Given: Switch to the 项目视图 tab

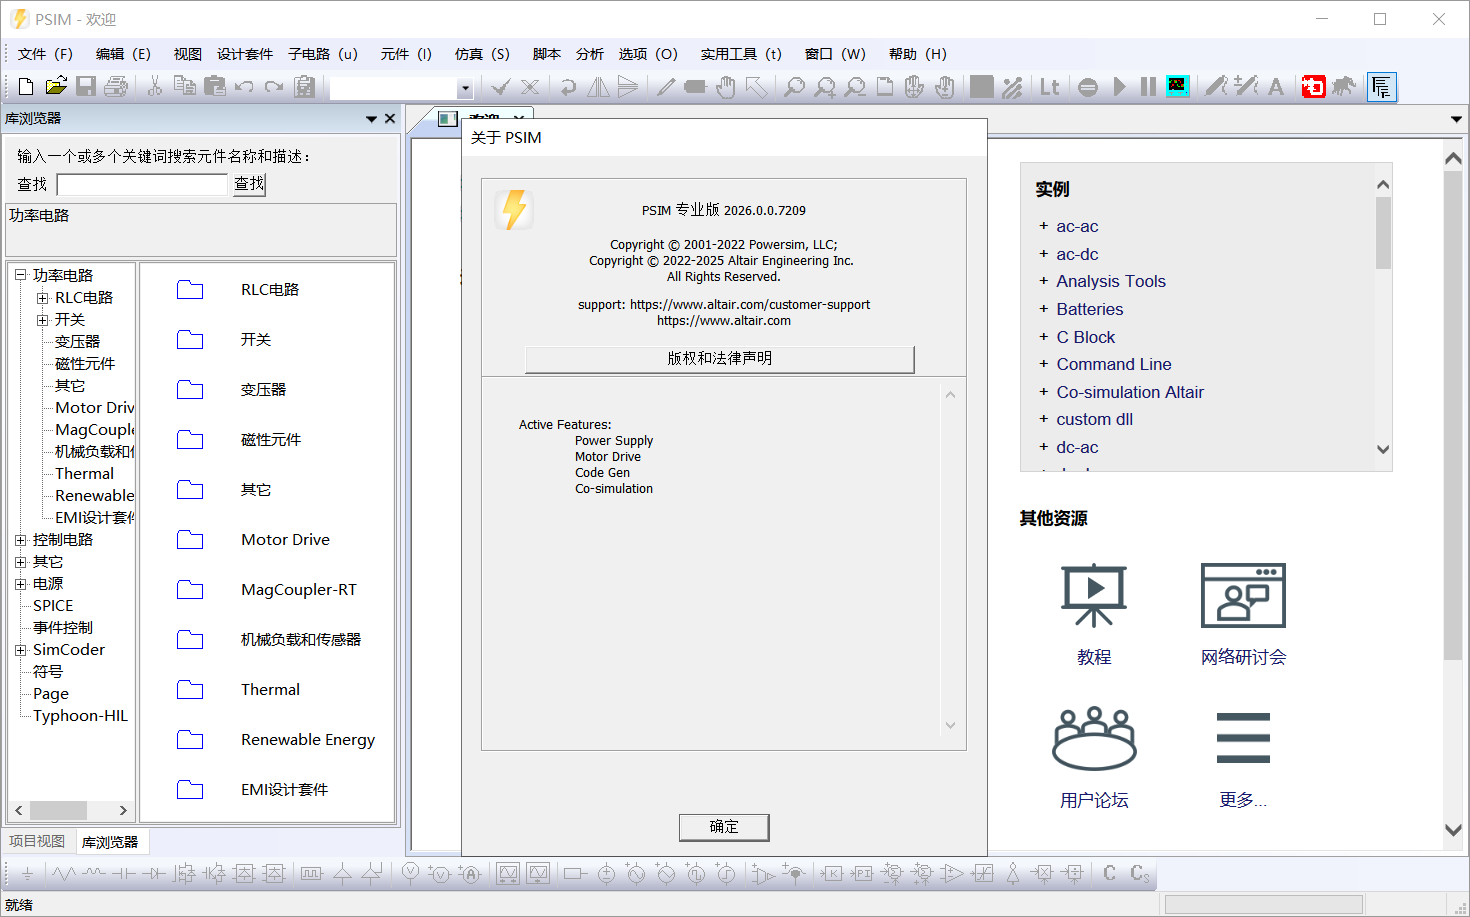Looking at the screenshot, I should (37, 842).
